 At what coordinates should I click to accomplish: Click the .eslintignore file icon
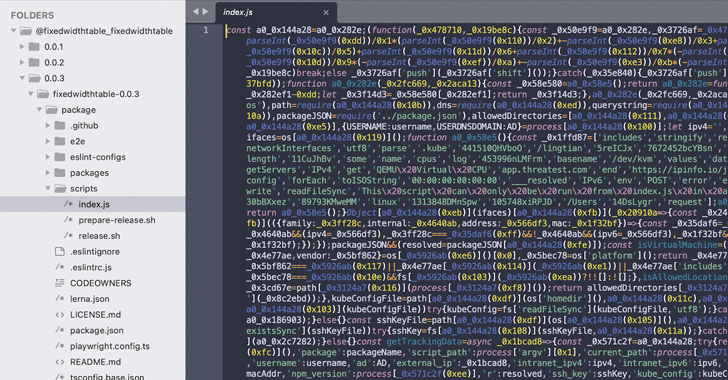tap(59, 251)
